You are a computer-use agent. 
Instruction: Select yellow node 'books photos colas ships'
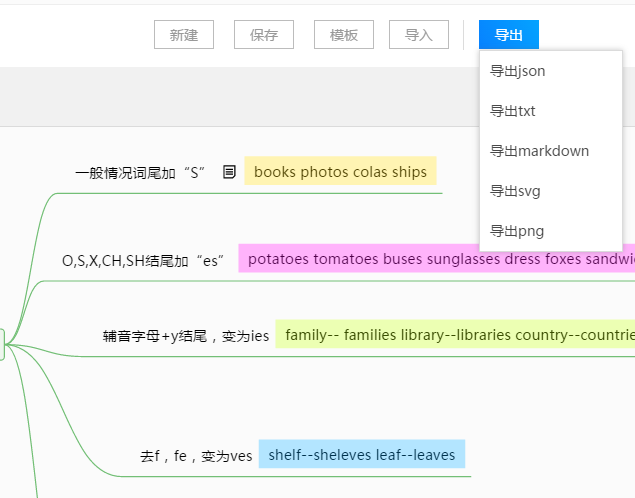tap(340, 171)
